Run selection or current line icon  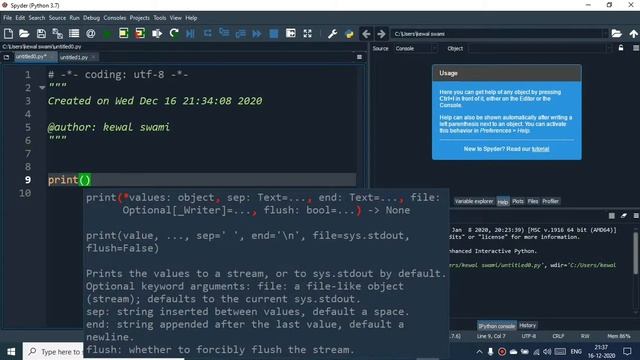[x=157, y=33]
